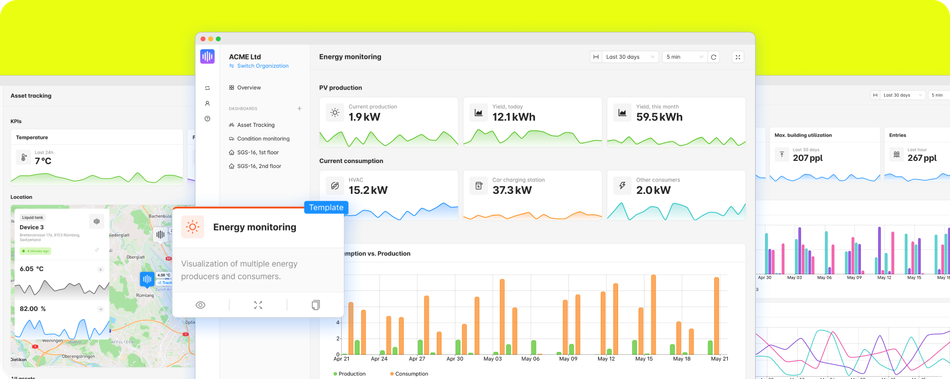Image resolution: width=950 pixels, height=379 pixels.
Task: Click the loop arrows icon in left rail
Action: tap(207, 88)
